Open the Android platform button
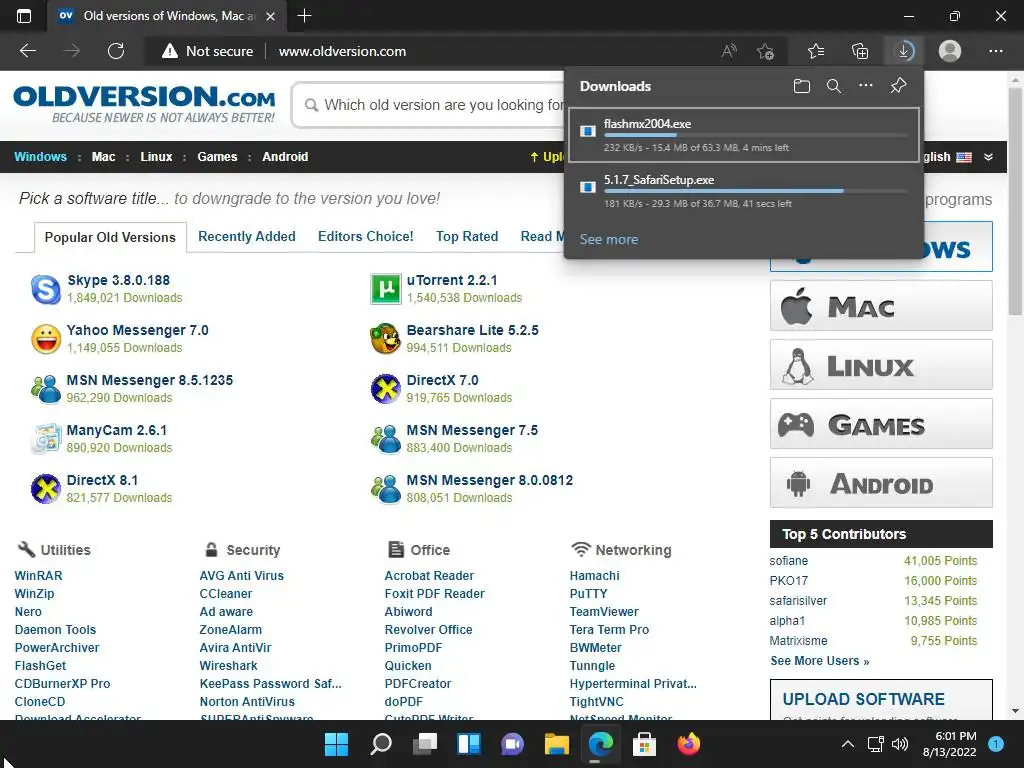 pyautogui.click(x=881, y=483)
